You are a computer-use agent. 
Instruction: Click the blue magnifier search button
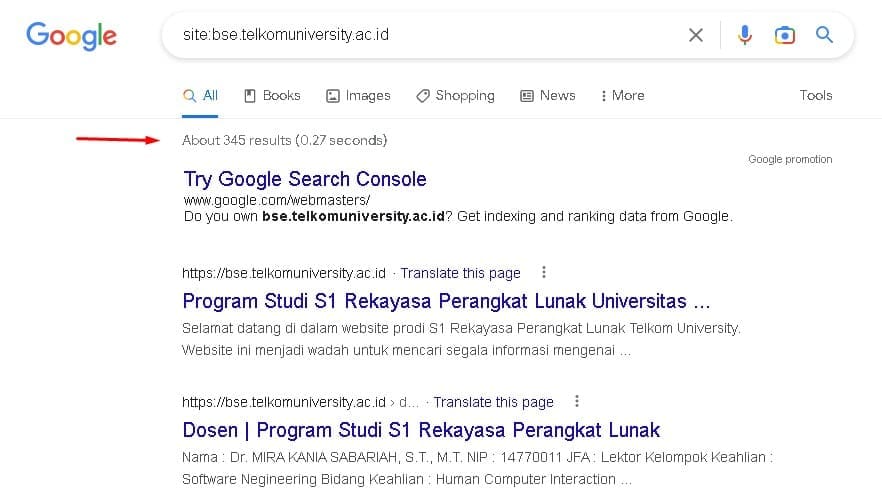click(x=824, y=34)
